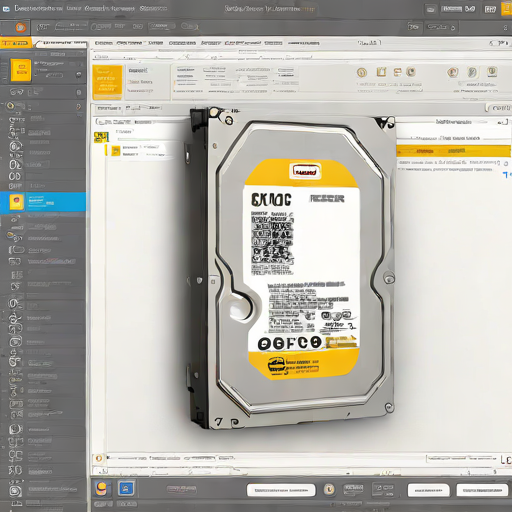Click the hard drive image in the main panel
The height and width of the screenshot is (512, 512).
292,268
